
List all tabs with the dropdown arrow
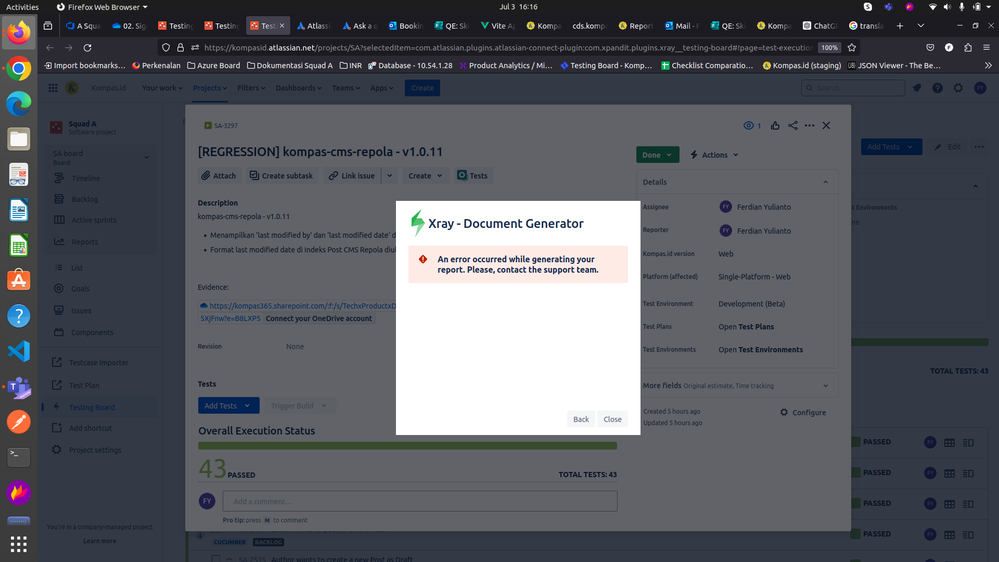(x=921, y=26)
